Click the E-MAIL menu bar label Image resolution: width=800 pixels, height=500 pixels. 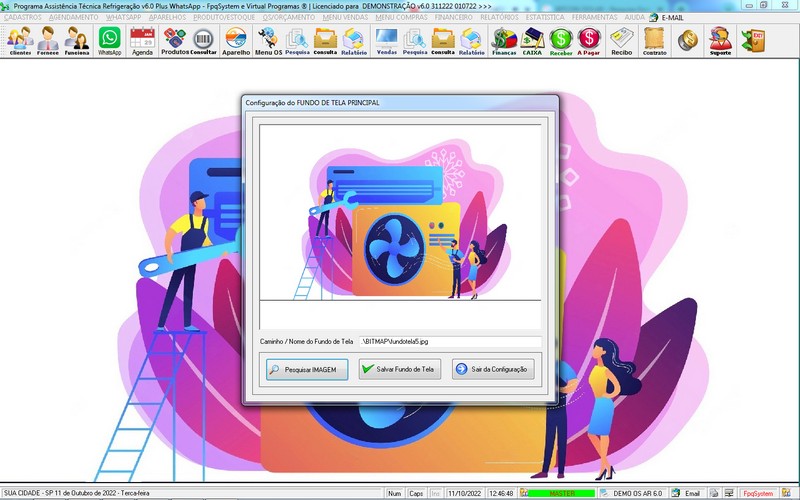point(672,17)
